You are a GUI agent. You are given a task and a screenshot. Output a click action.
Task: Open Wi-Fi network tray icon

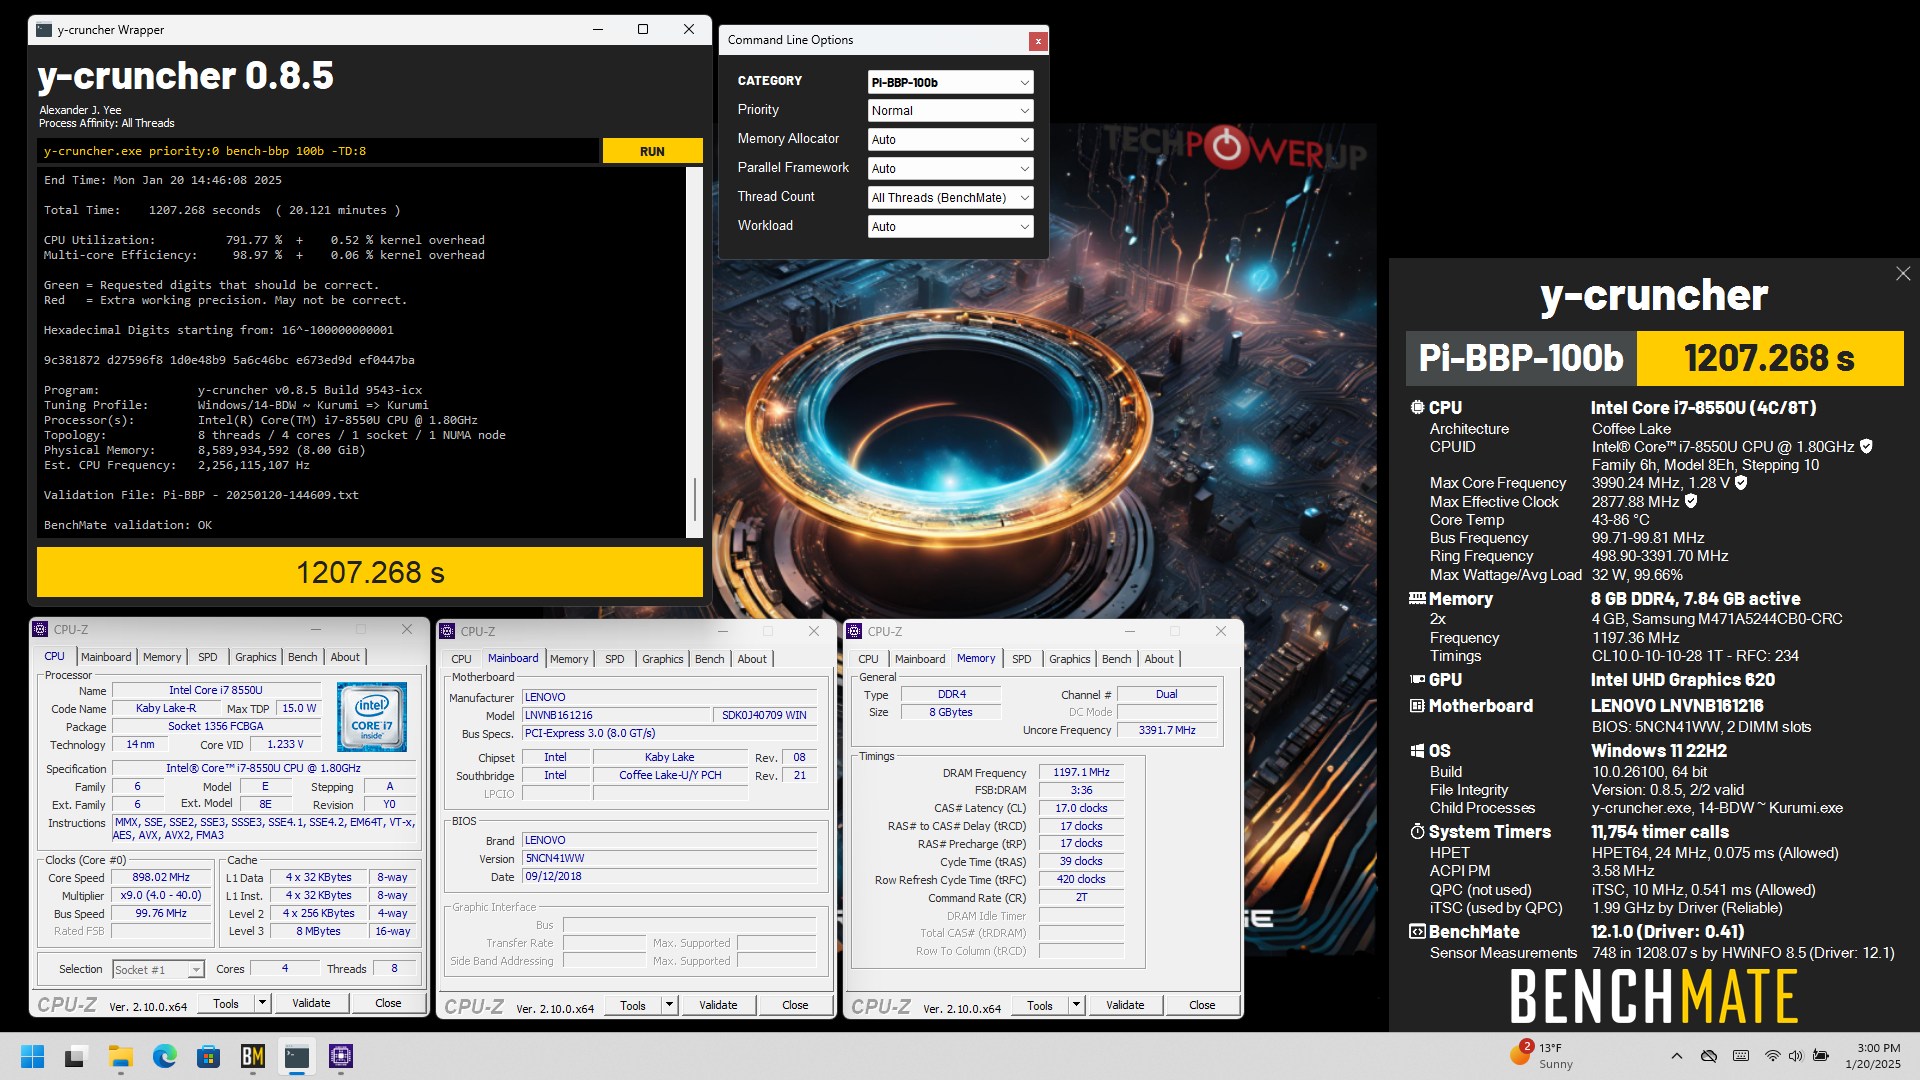coord(1772,1056)
